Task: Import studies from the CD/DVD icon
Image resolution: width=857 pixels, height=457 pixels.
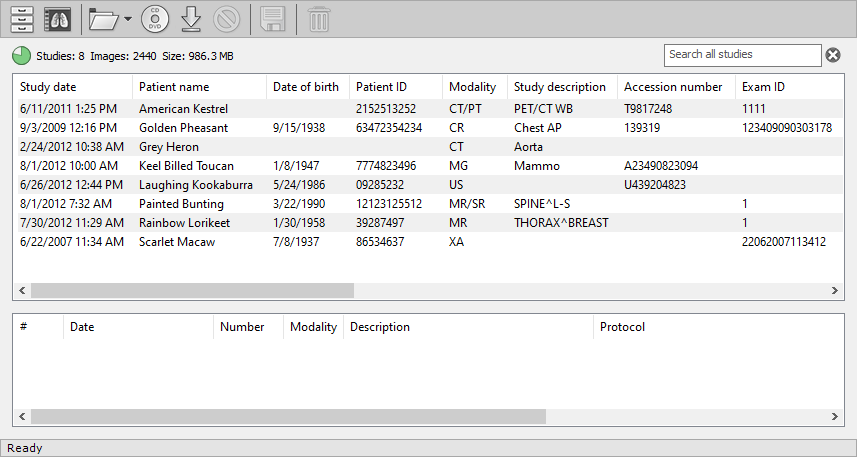Action: [x=155, y=19]
